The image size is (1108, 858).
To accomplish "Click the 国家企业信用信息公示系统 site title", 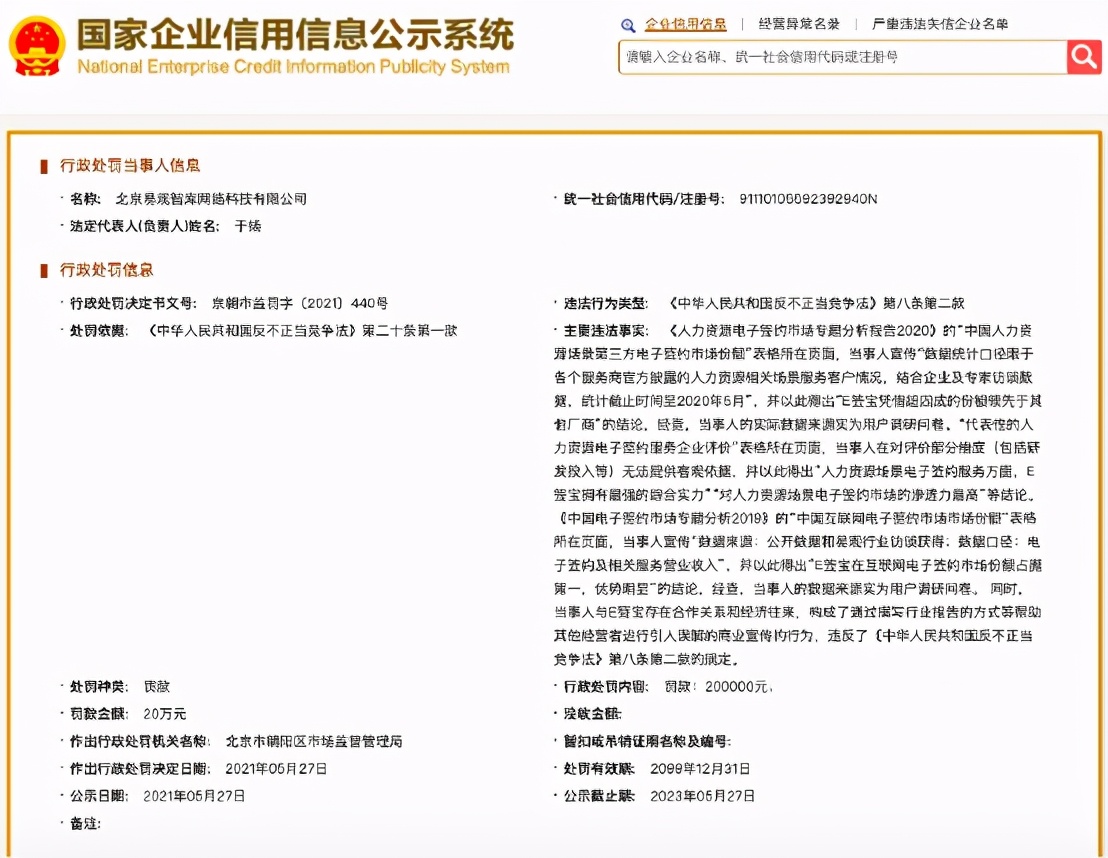I will coord(295,35).
